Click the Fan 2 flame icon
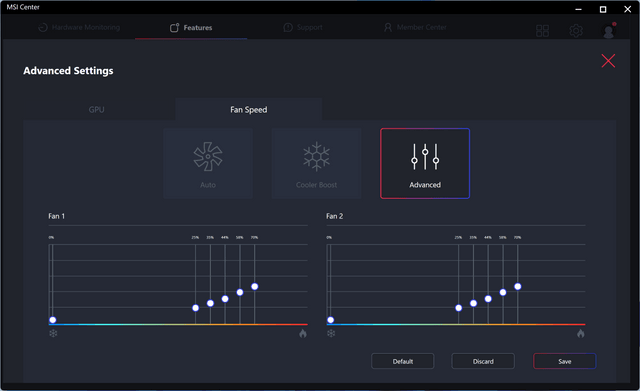The height and width of the screenshot is (391, 640). coord(581,333)
